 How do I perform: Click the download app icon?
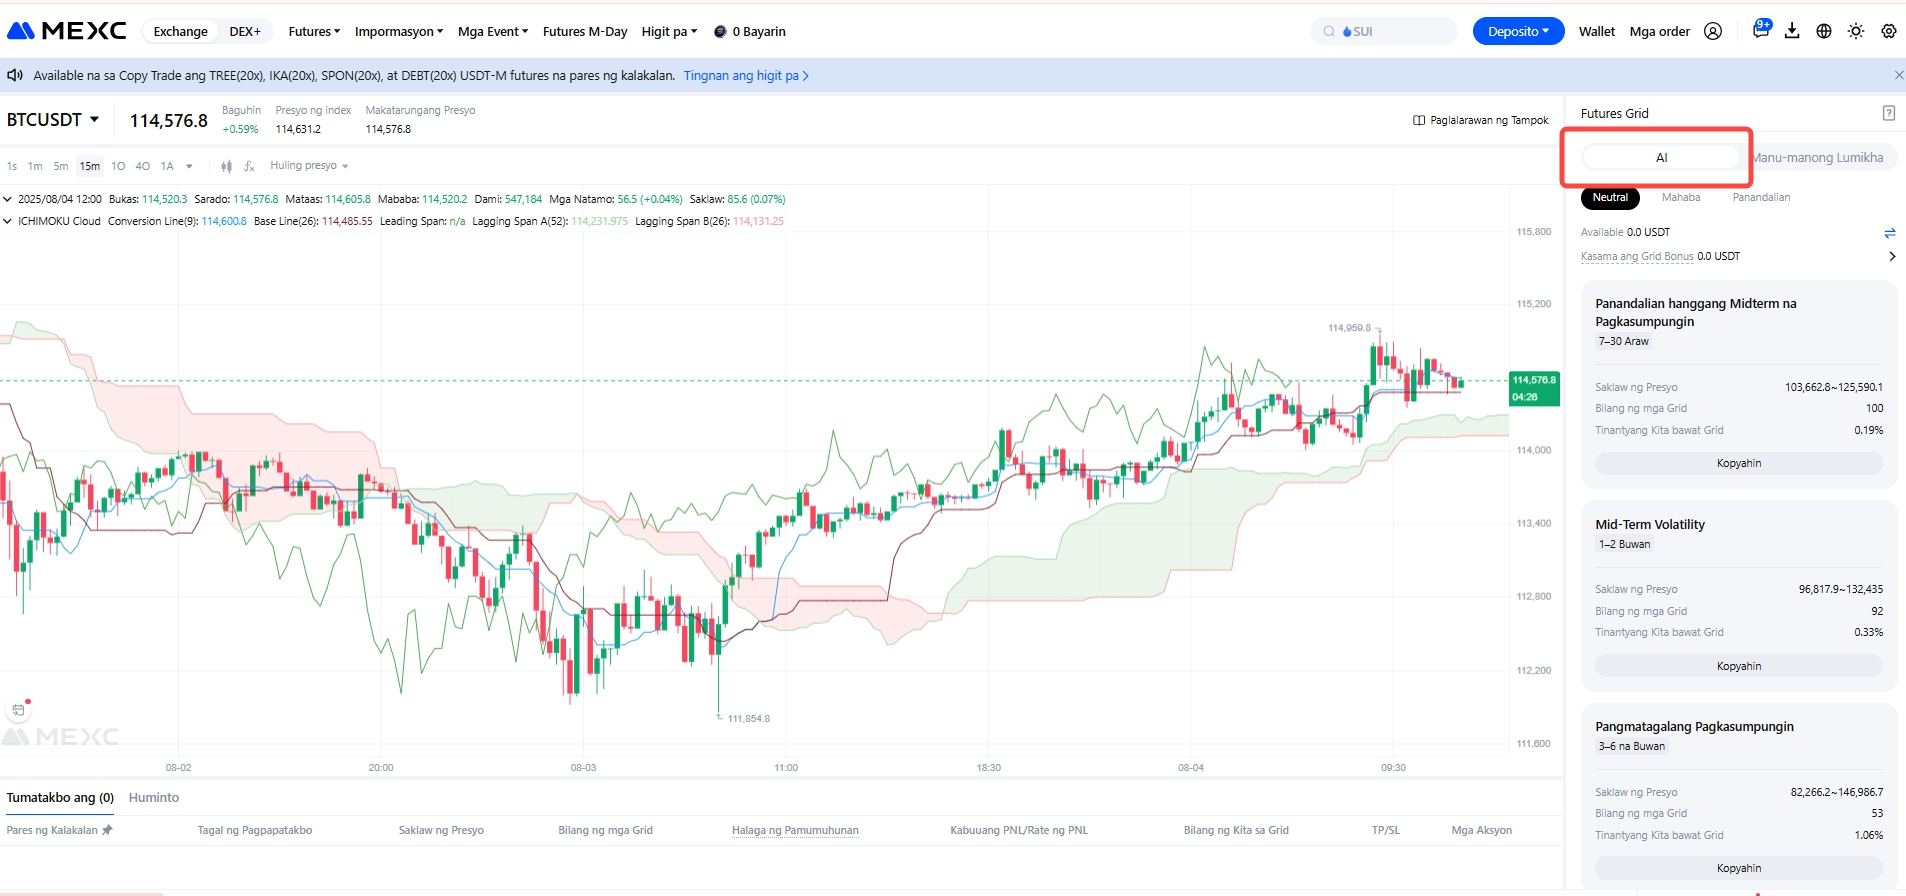coord(1792,31)
